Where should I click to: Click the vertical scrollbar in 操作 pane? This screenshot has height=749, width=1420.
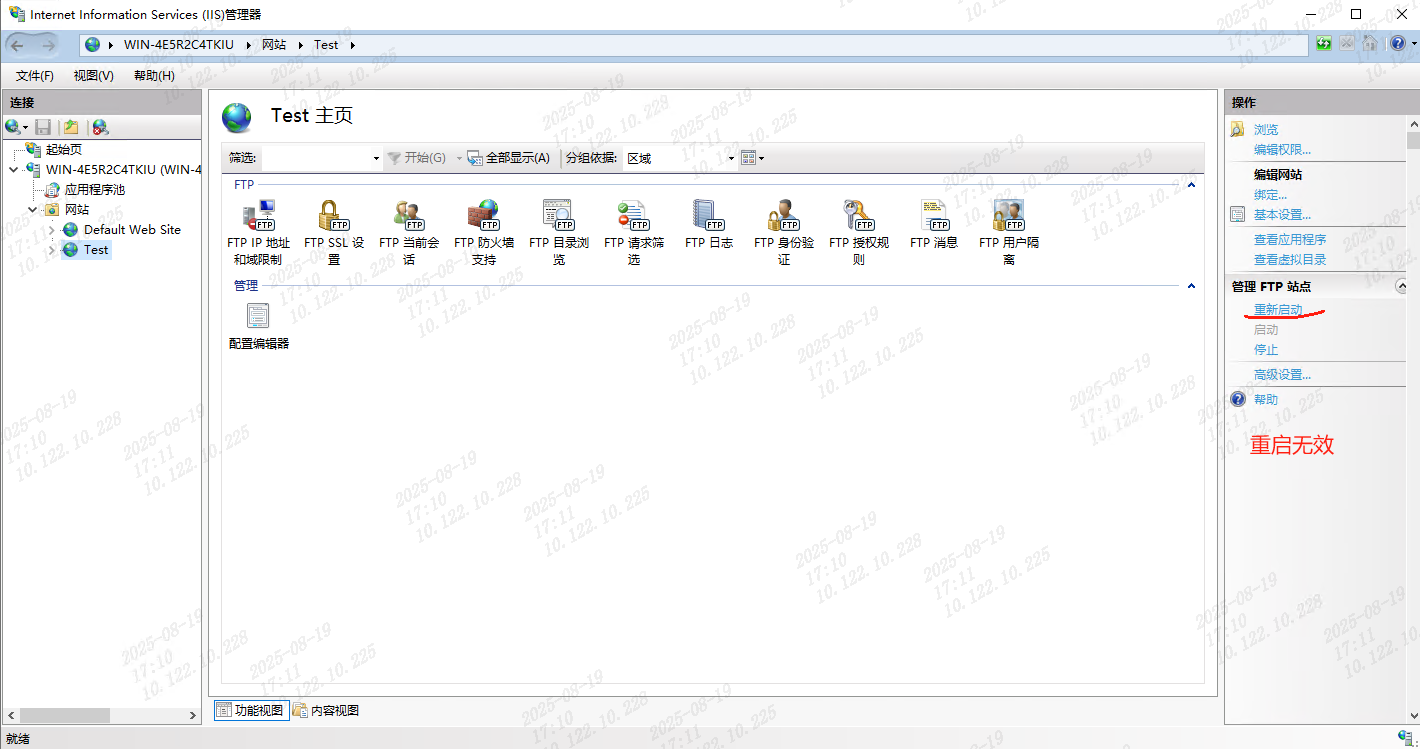coord(1413,141)
